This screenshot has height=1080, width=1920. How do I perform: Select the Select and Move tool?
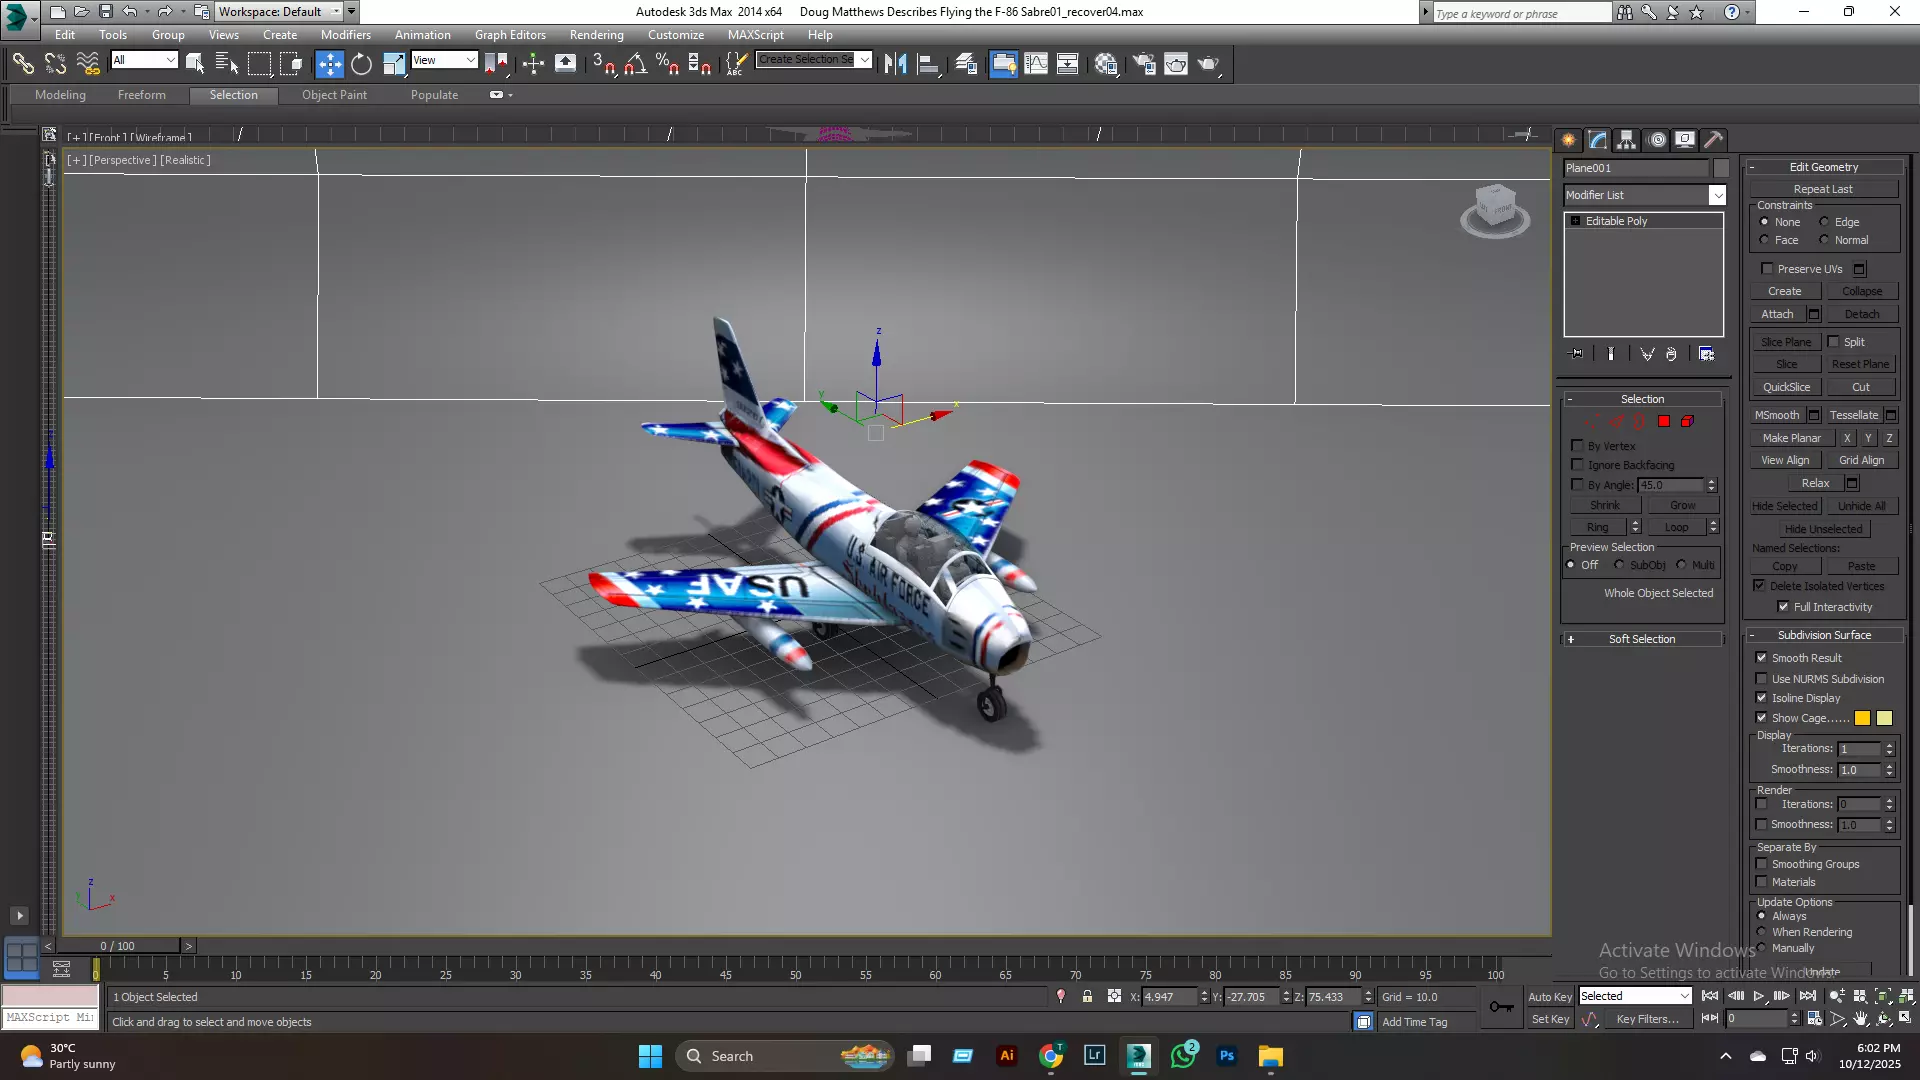pyautogui.click(x=329, y=64)
